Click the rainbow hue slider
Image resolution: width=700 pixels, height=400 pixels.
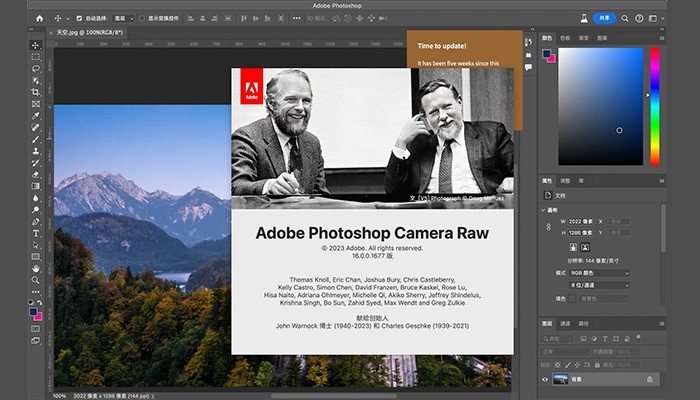655,105
